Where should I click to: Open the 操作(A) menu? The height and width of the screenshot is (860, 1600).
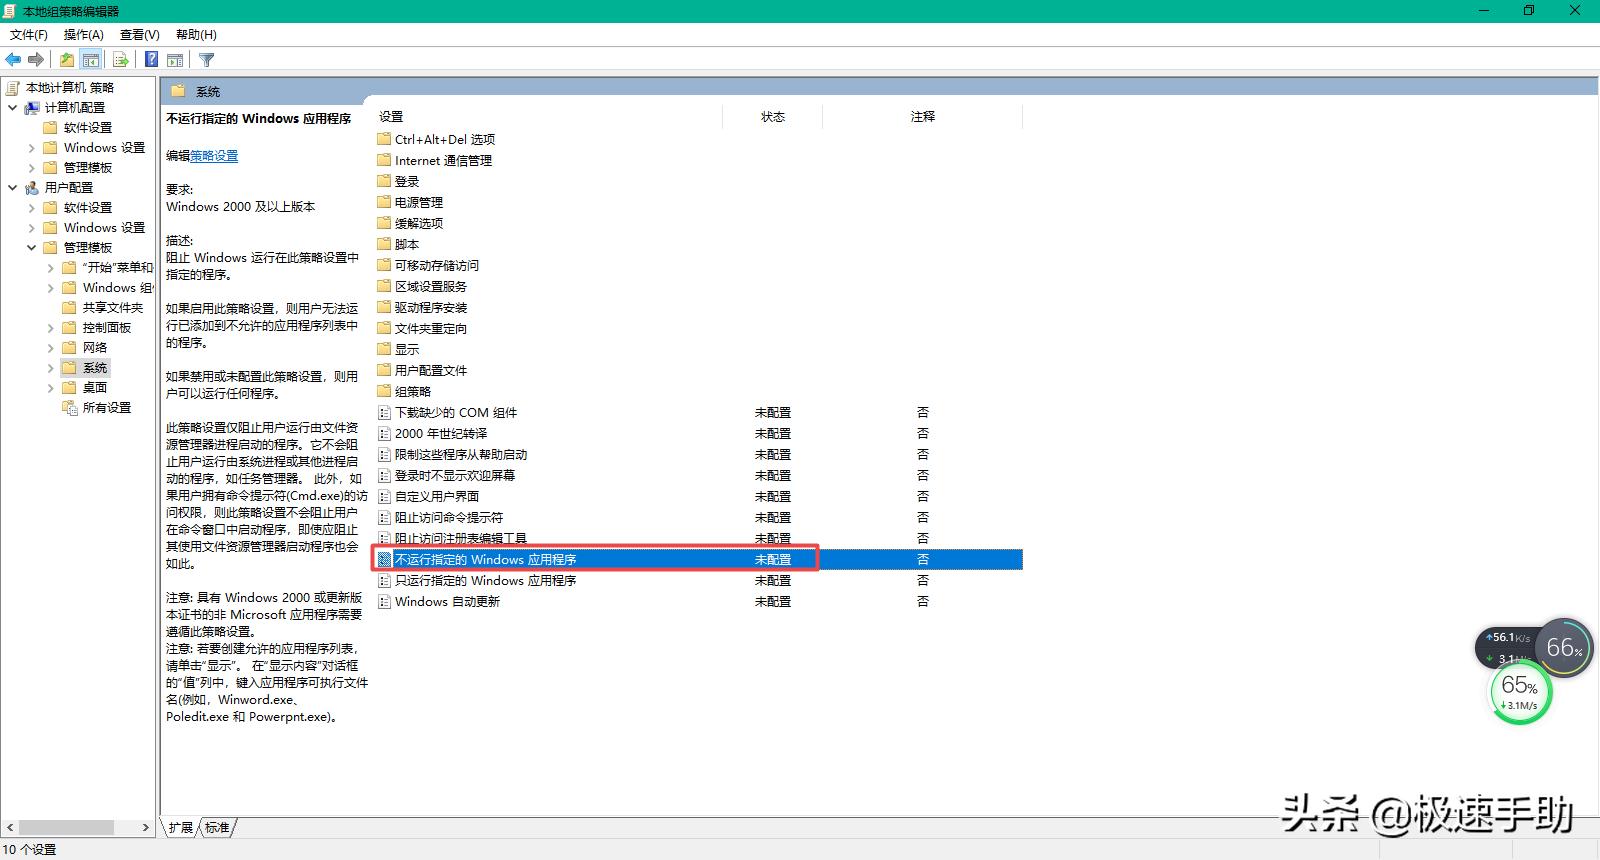coord(84,35)
